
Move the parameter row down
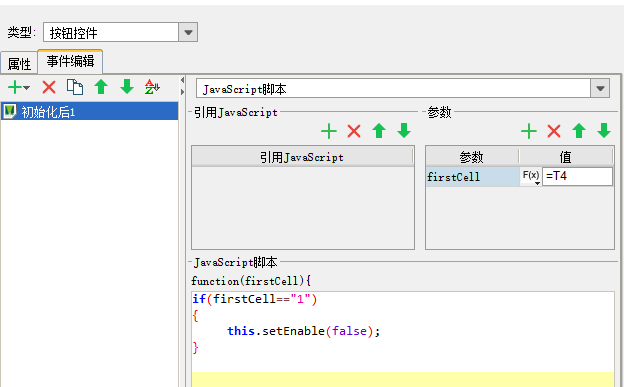pos(604,131)
